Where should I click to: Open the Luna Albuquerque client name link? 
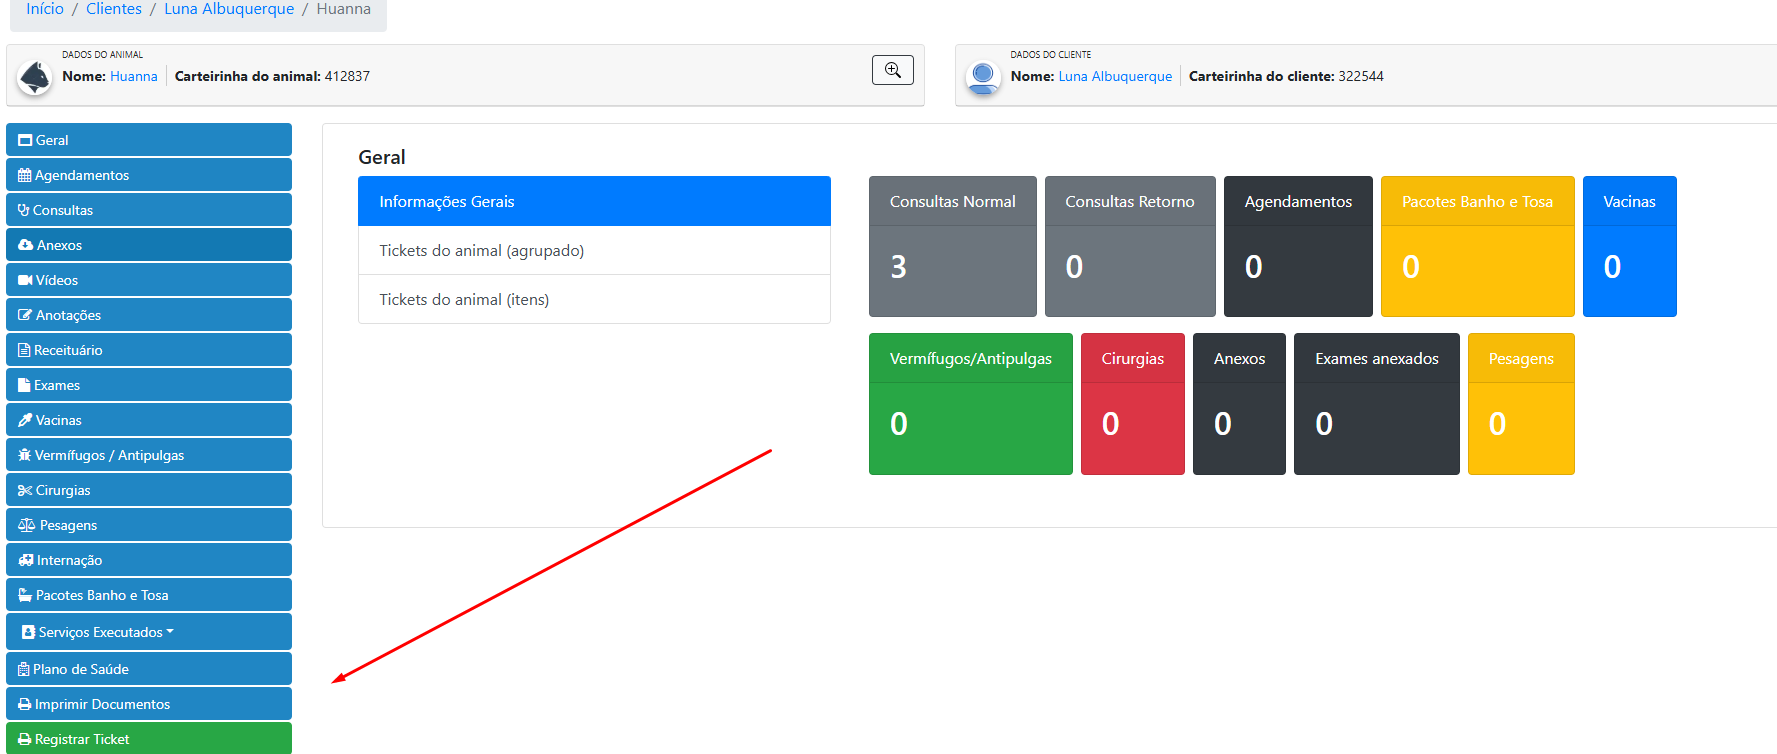click(x=1115, y=76)
